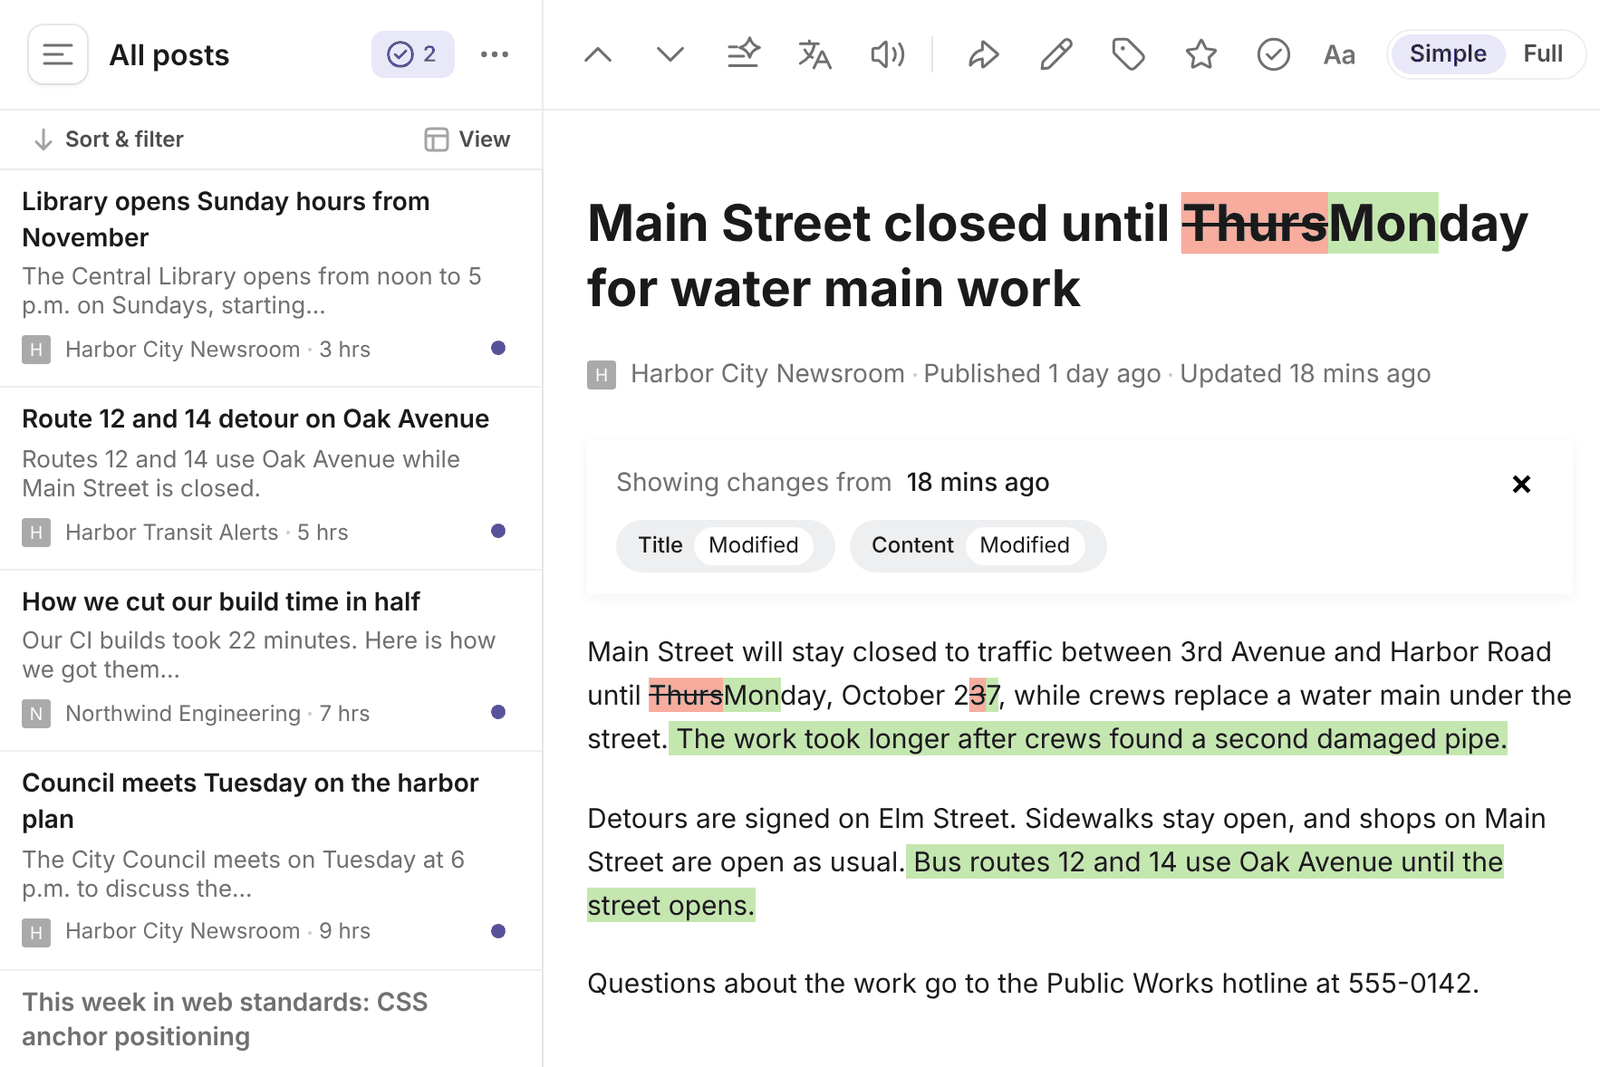Open 'This week in web standards' post
1600x1067 pixels.
[271, 1019]
